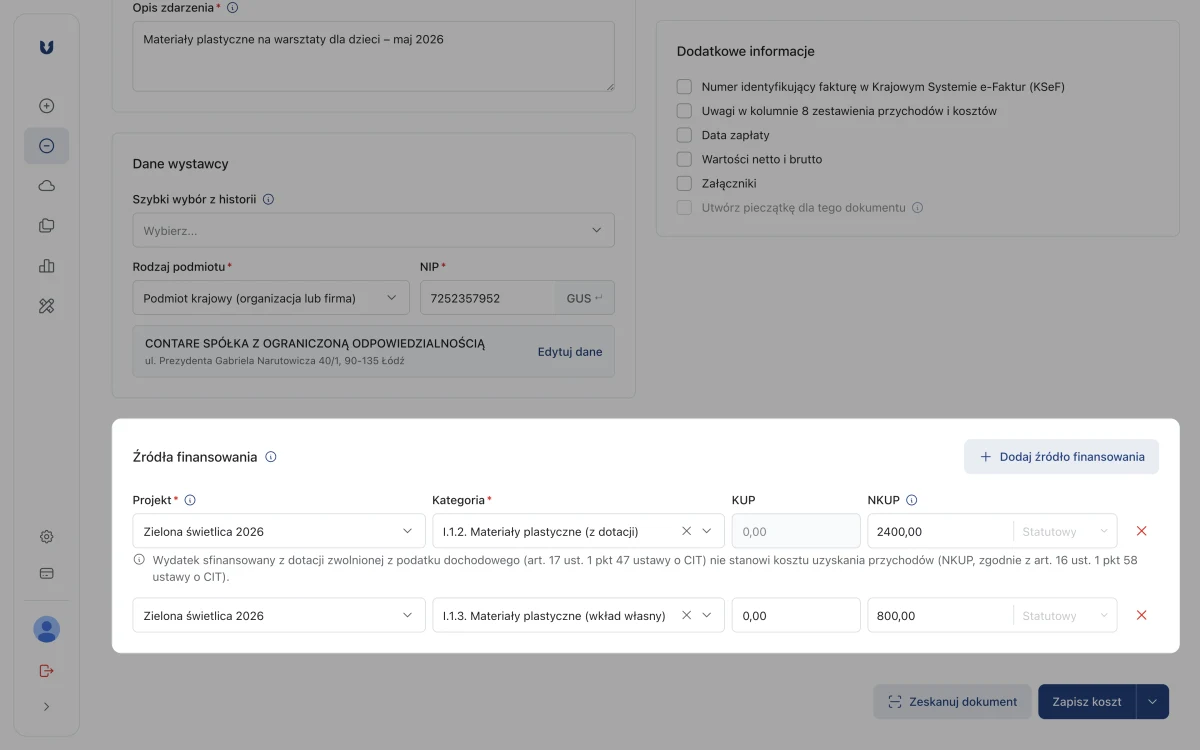Show info tooltip for Szybki wybór z historii
This screenshot has width=1200, height=750.
coord(268,199)
